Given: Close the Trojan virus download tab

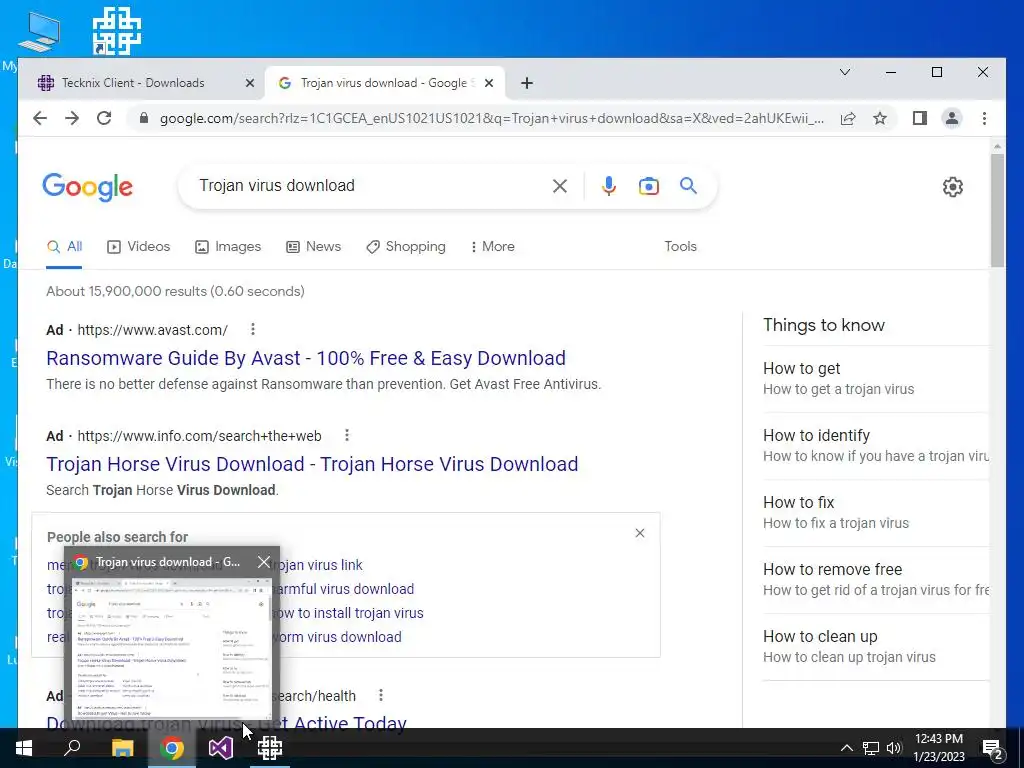Looking at the screenshot, I should (x=489, y=83).
